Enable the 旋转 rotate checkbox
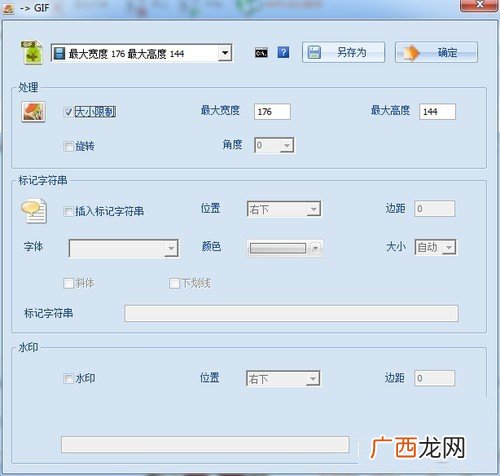 point(68,146)
